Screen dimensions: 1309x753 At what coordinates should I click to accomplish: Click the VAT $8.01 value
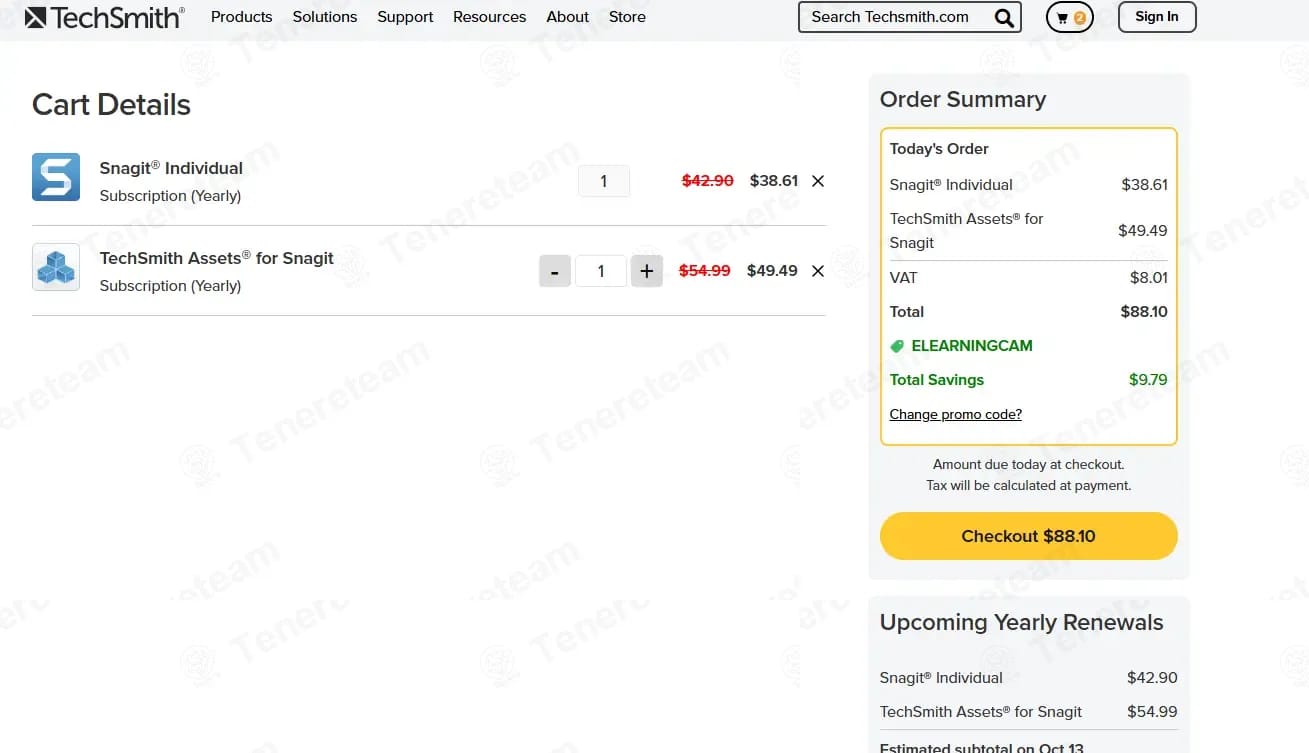pyautogui.click(x=1149, y=278)
